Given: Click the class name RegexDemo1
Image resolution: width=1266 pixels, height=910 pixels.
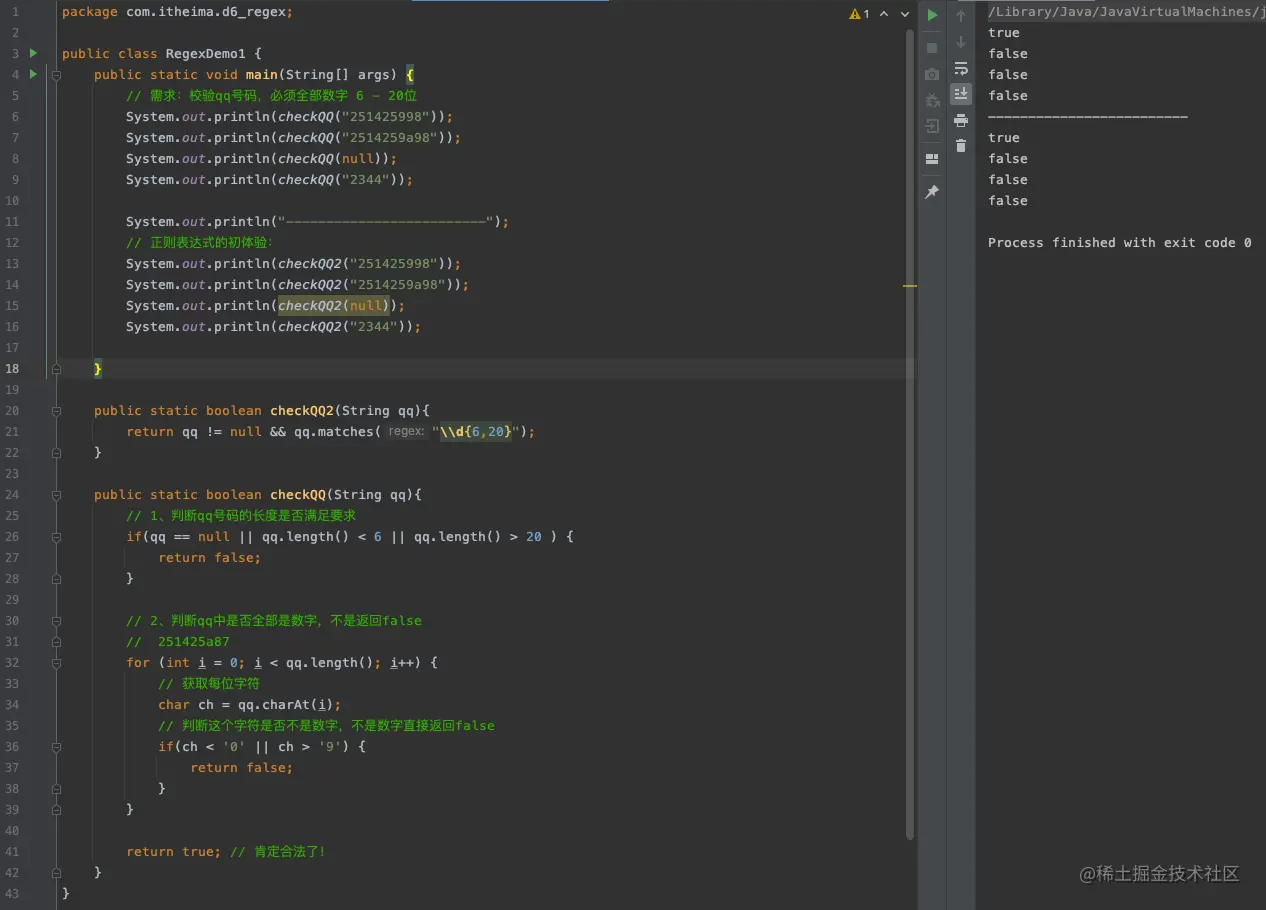Looking at the screenshot, I should click(206, 54).
